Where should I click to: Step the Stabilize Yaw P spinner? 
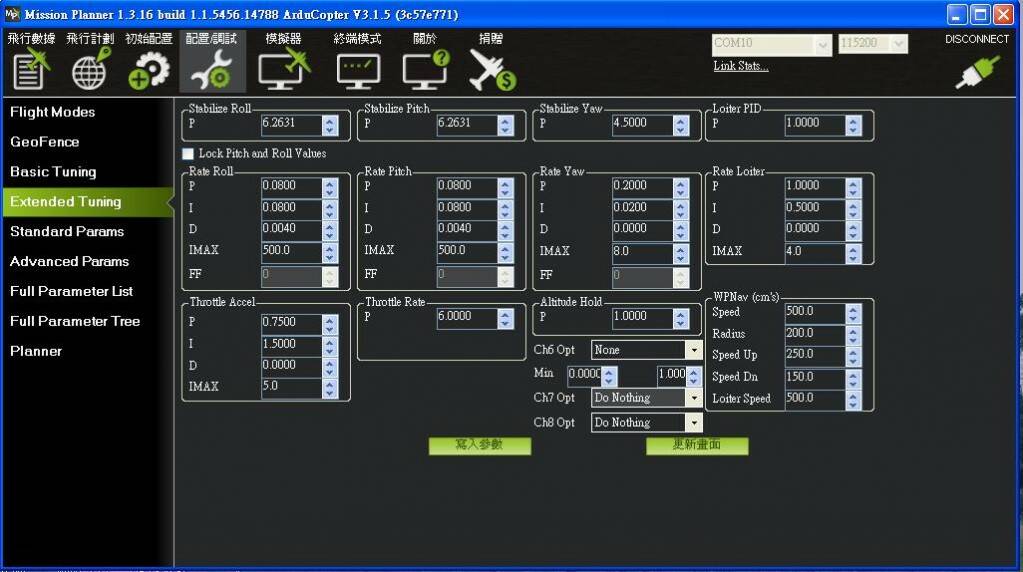click(680, 125)
